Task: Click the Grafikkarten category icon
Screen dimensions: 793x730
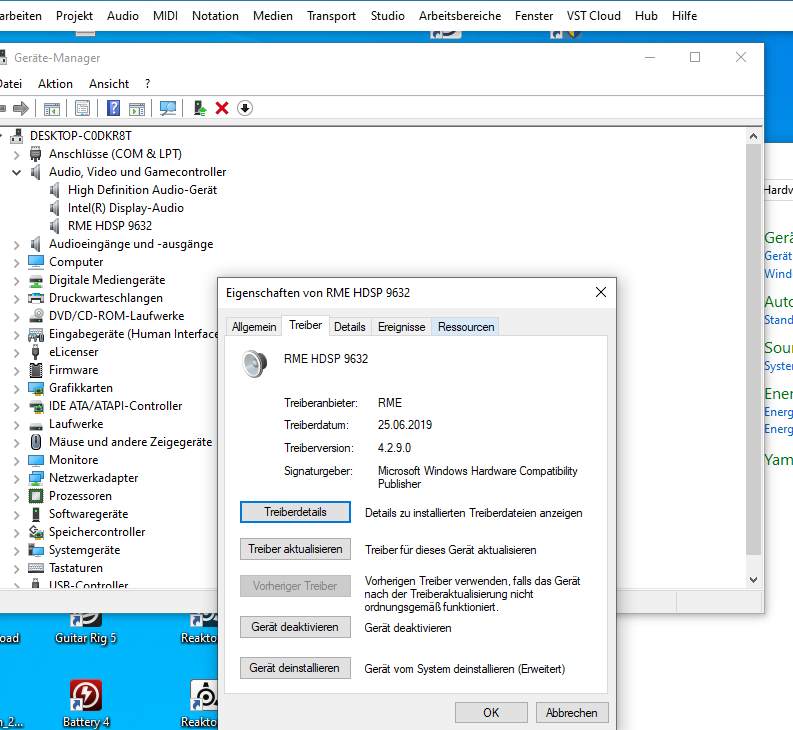Action: click(36, 389)
